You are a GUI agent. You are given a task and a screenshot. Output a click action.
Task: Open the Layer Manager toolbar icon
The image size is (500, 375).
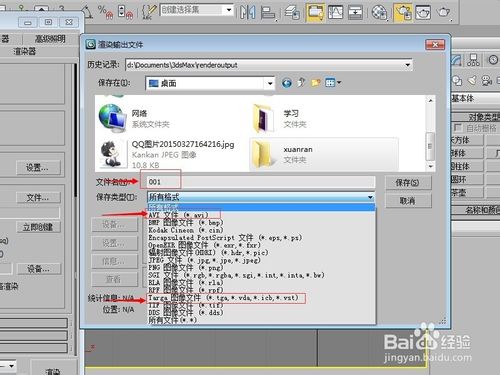click(x=292, y=13)
